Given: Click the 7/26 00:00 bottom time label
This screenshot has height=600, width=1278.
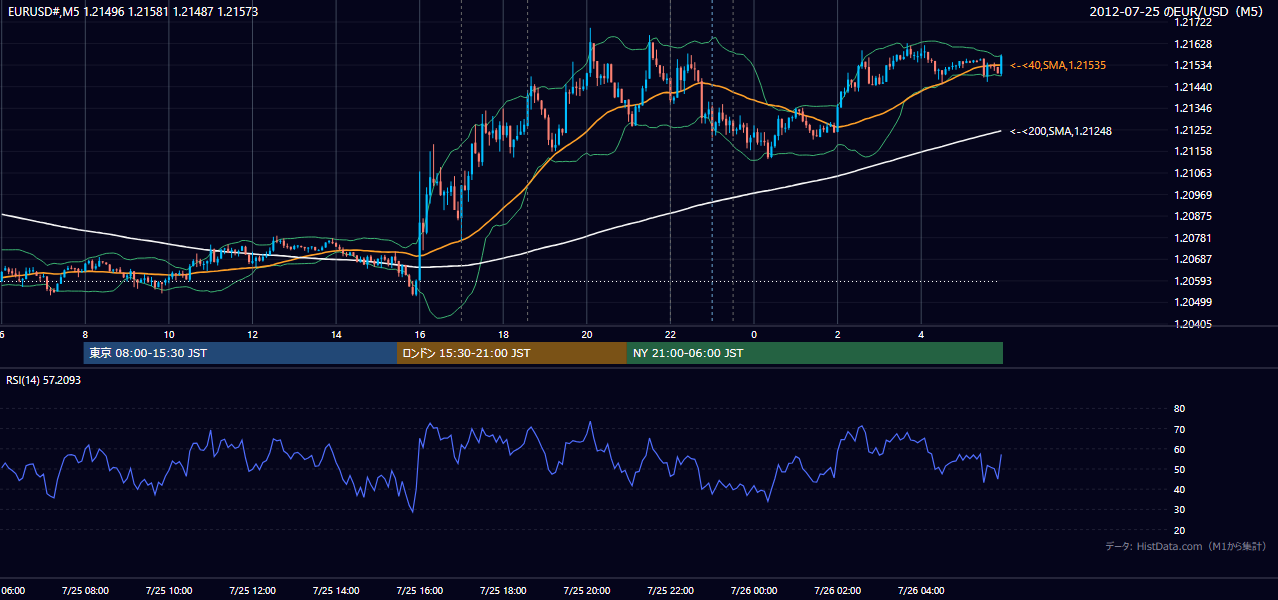Looking at the screenshot, I should pos(754,590).
